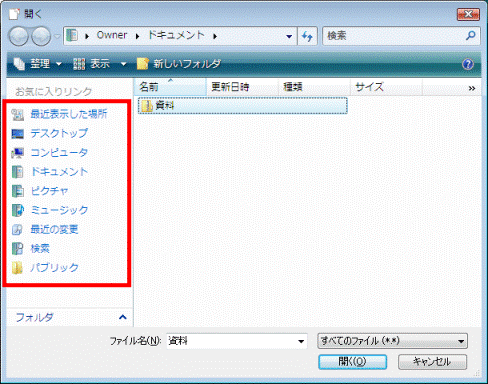This screenshot has width=488, height=384.
Task: Sort by 更新日時 column header
Action: pos(242,87)
